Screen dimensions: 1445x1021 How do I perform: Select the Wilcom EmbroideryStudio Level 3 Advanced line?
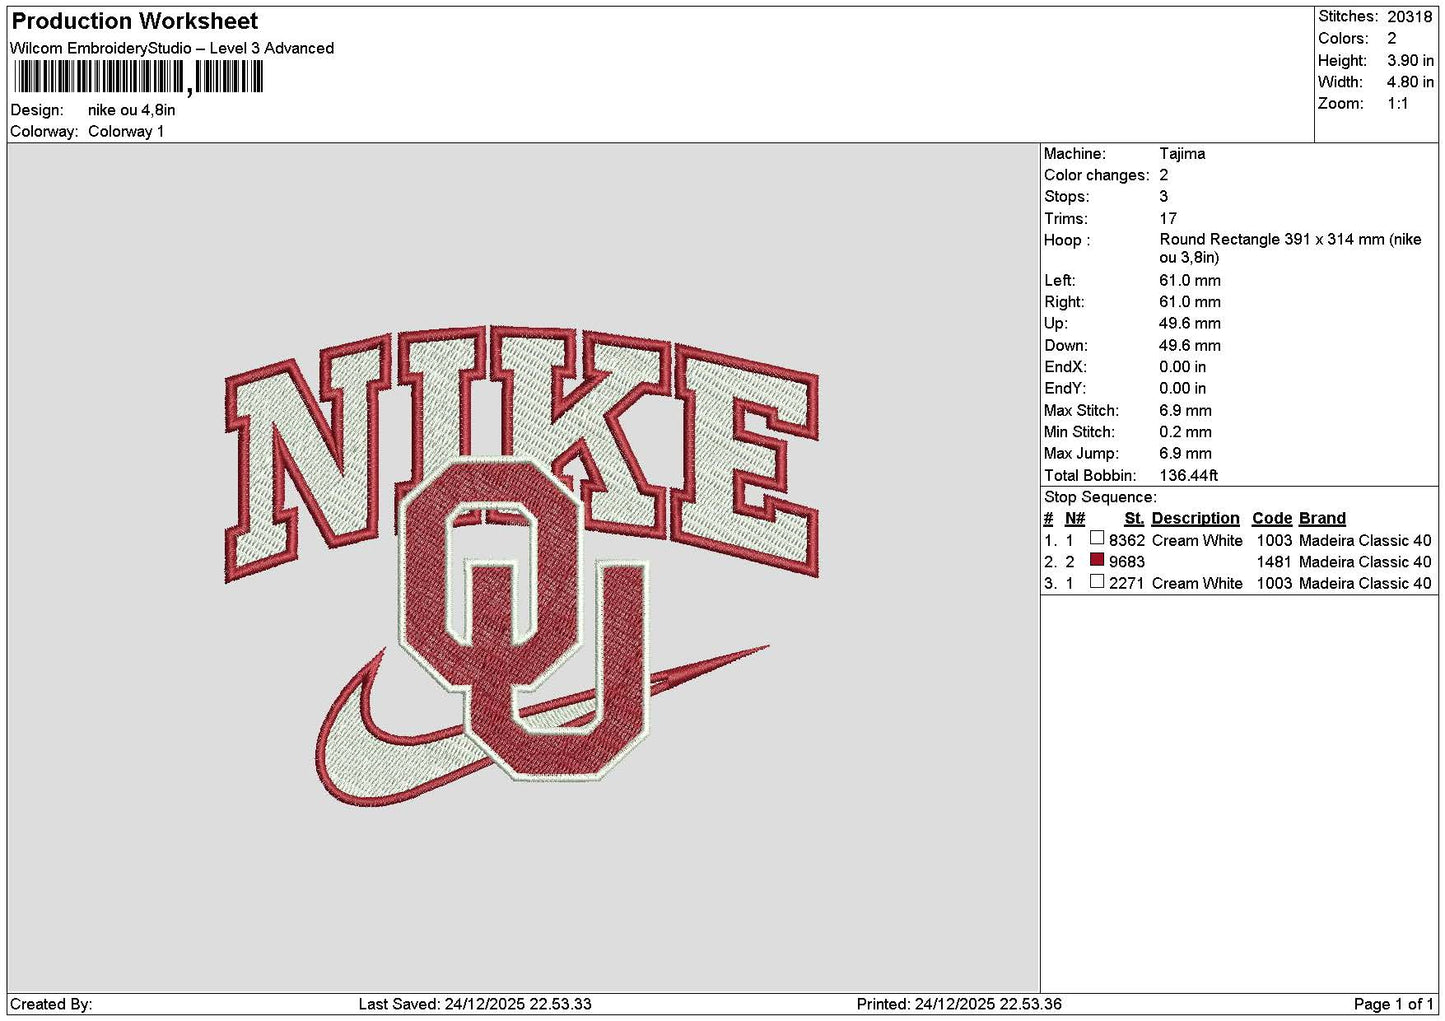[172, 48]
